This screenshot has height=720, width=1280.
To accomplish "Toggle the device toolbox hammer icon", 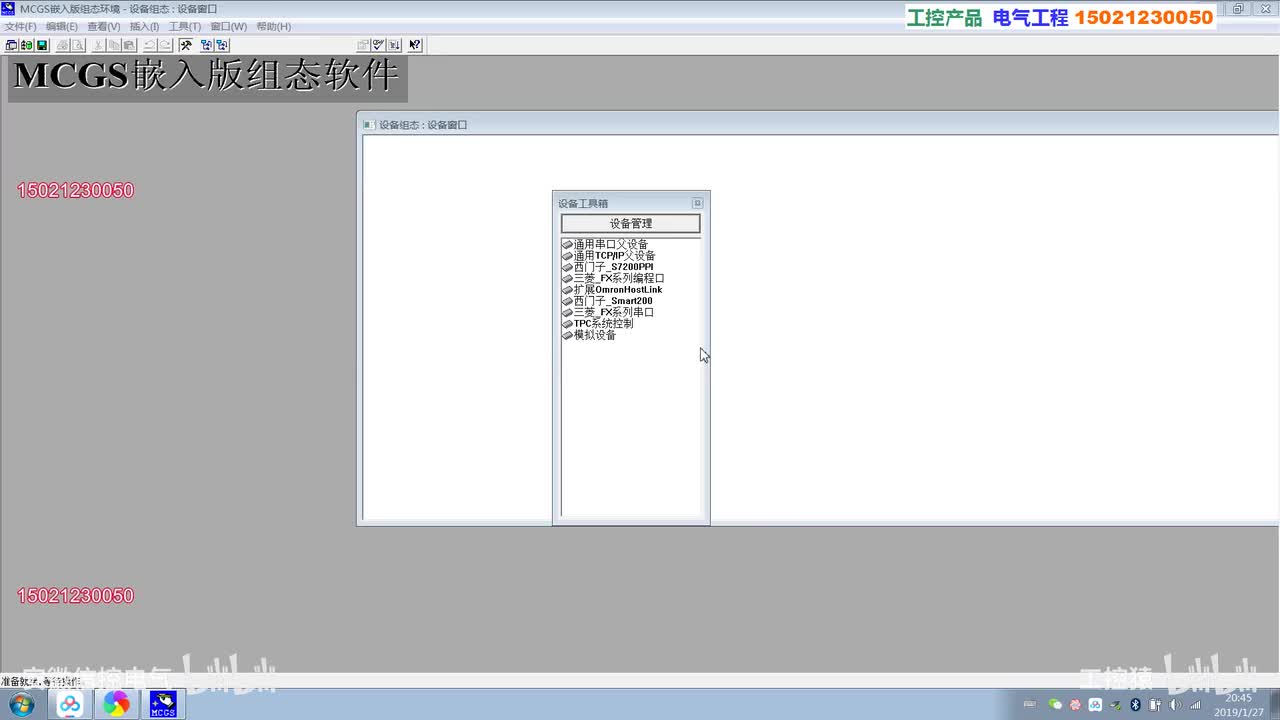I will click(186, 45).
